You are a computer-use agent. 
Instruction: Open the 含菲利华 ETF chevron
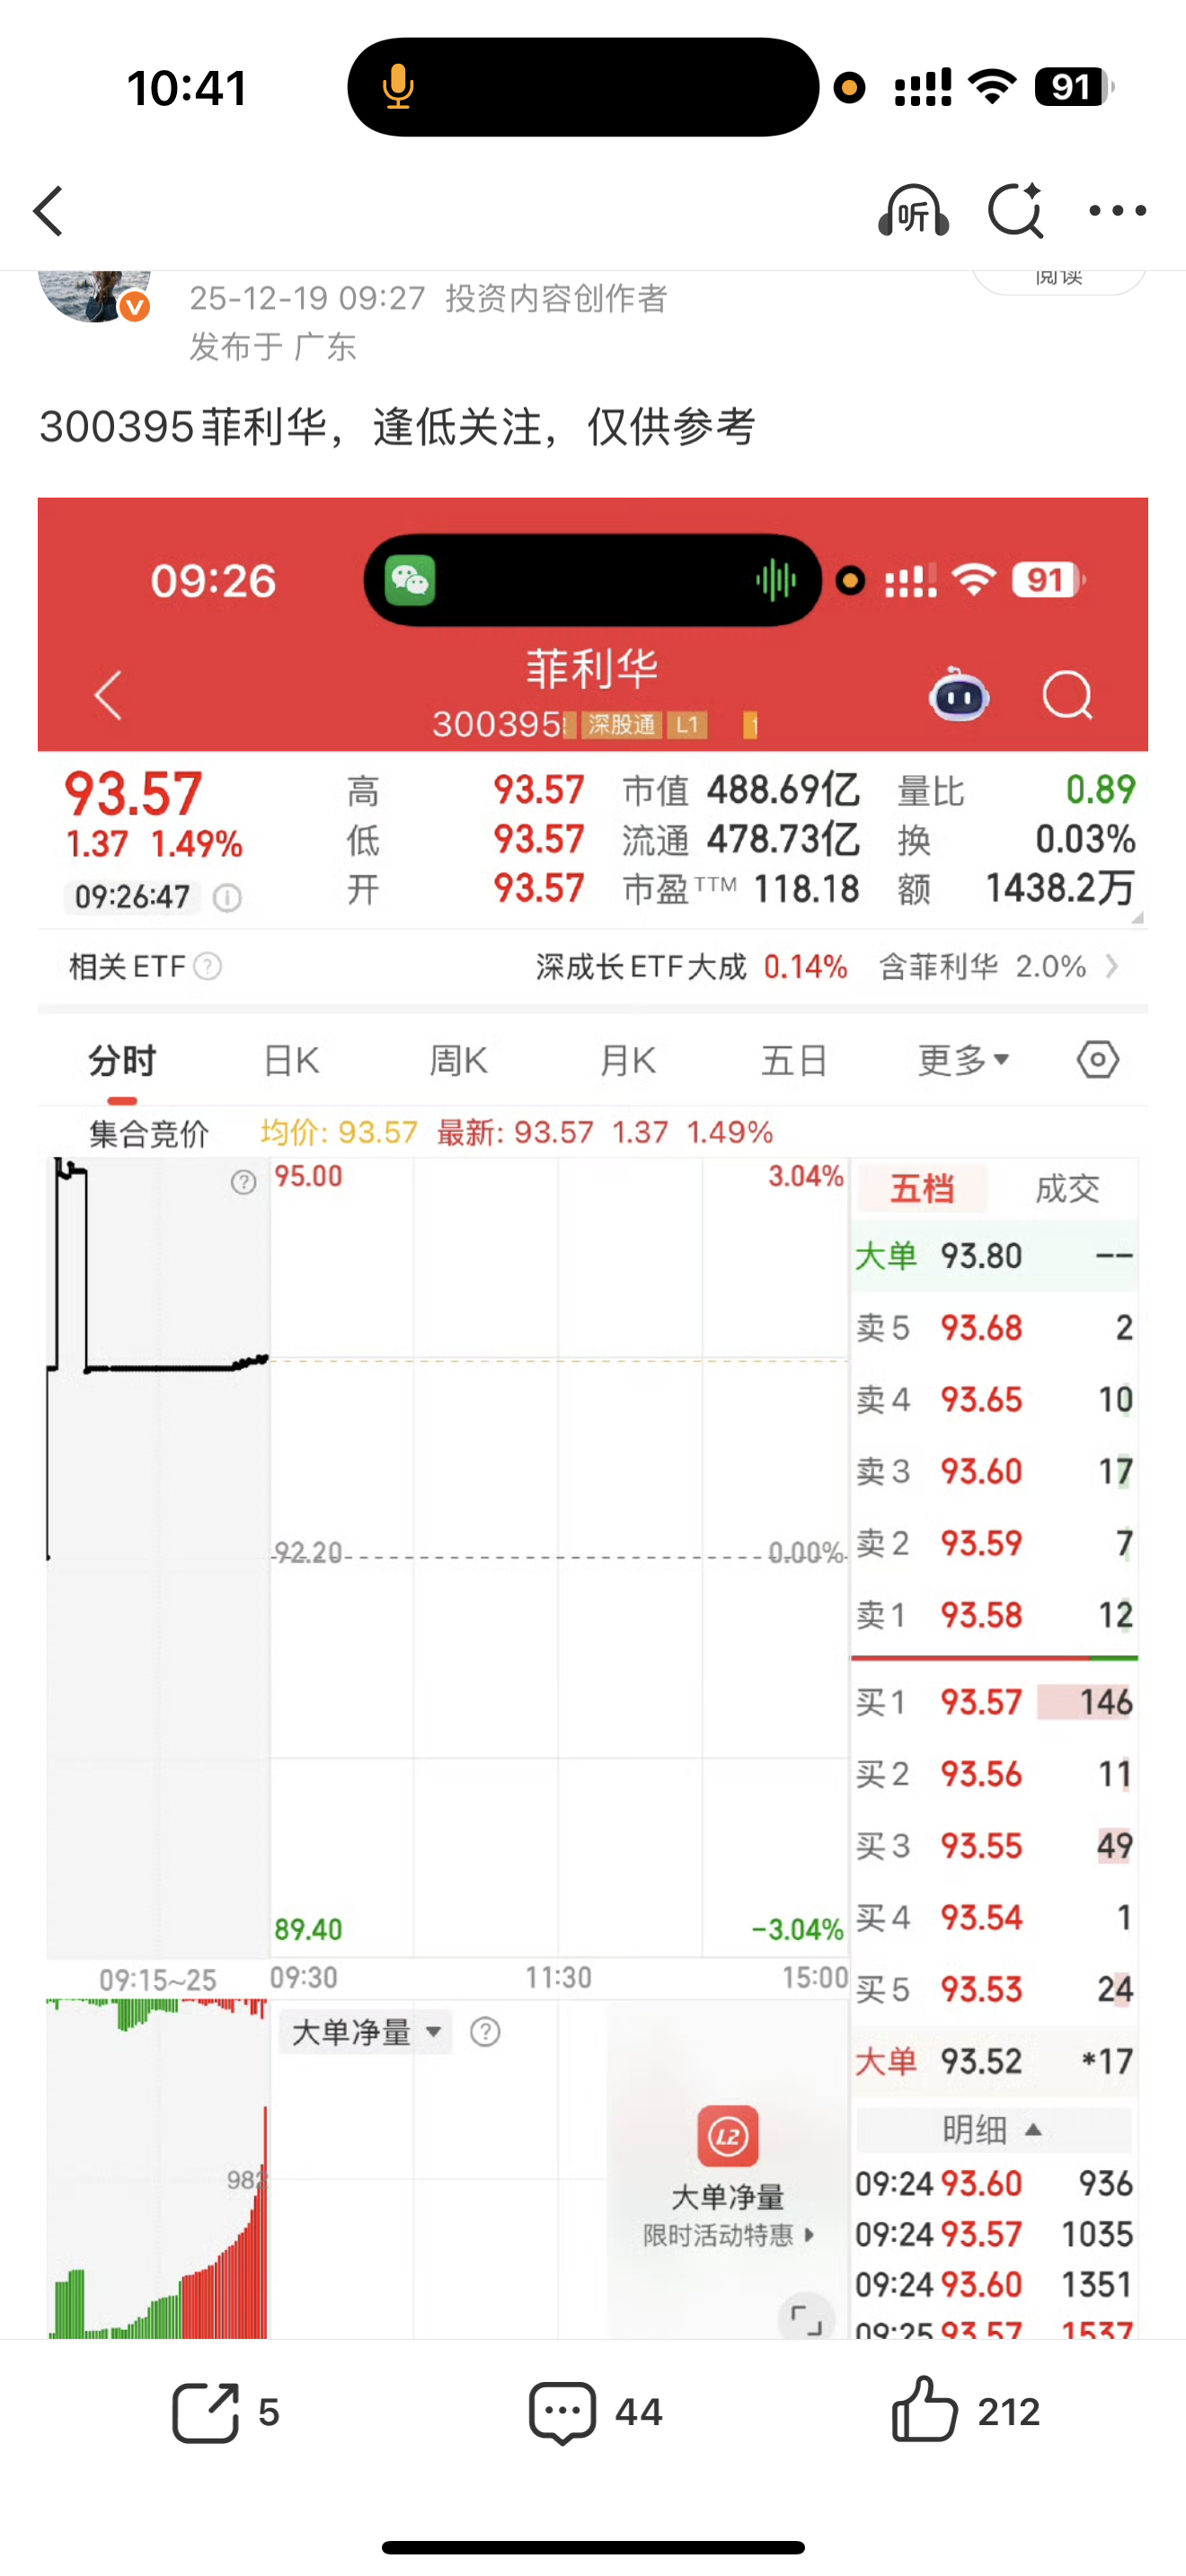point(1111,967)
